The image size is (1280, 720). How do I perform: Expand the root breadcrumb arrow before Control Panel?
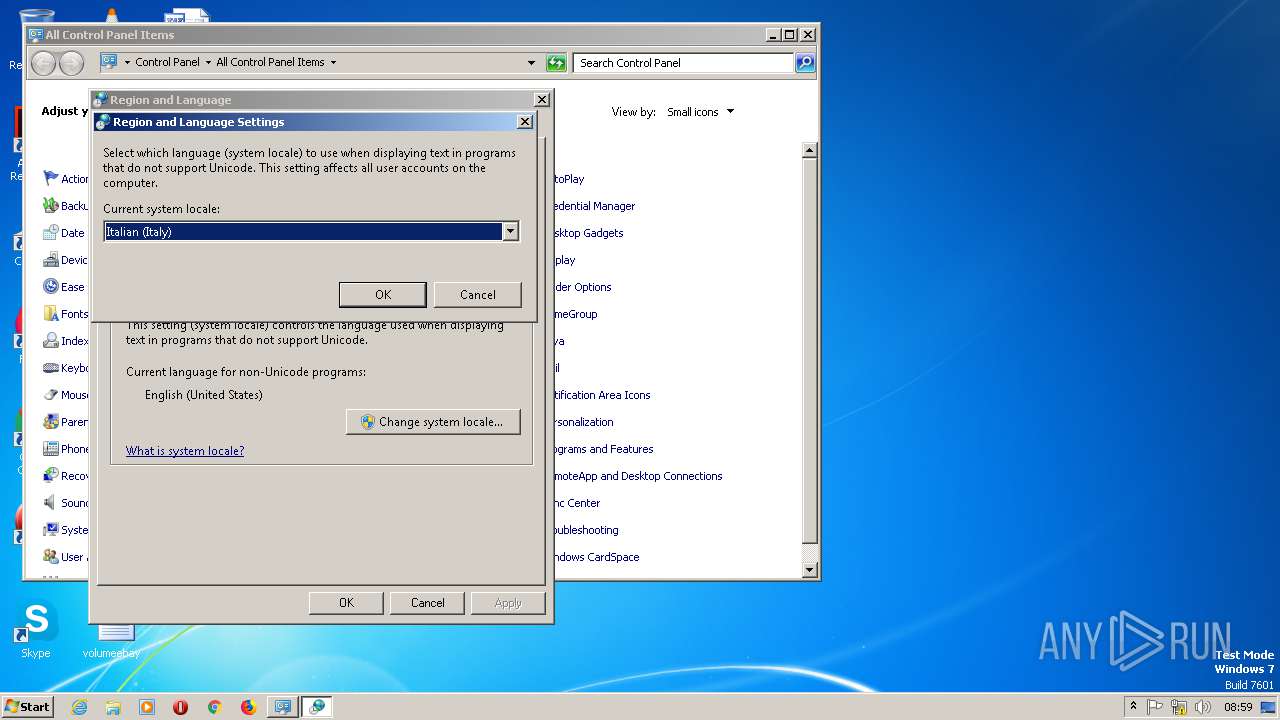pos(127,62)
